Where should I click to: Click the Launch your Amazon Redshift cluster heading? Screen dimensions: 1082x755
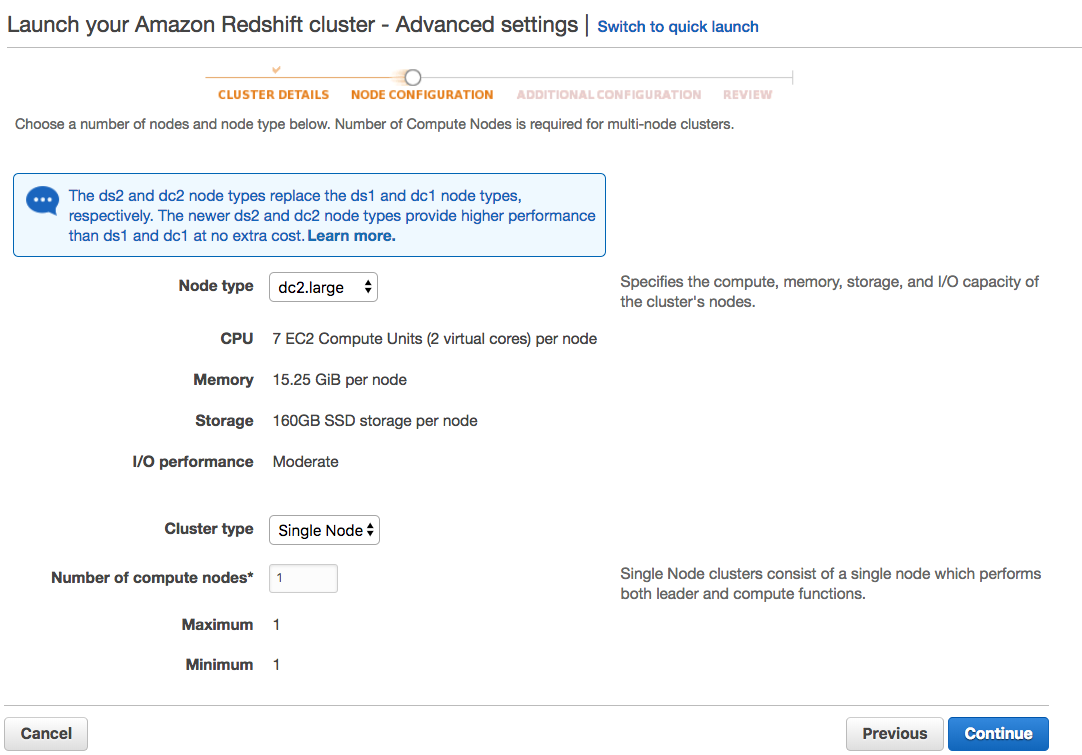pos(292,25)
